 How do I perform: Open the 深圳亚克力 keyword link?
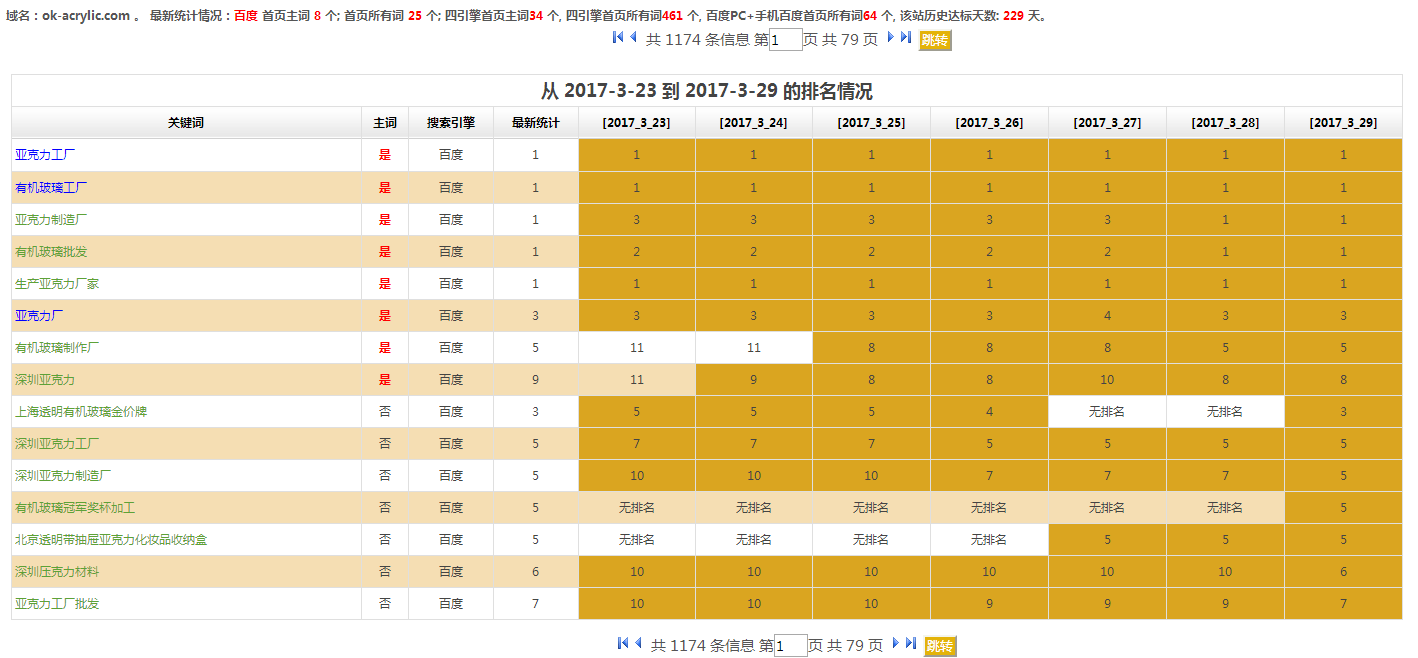click(x=45, y=380)
